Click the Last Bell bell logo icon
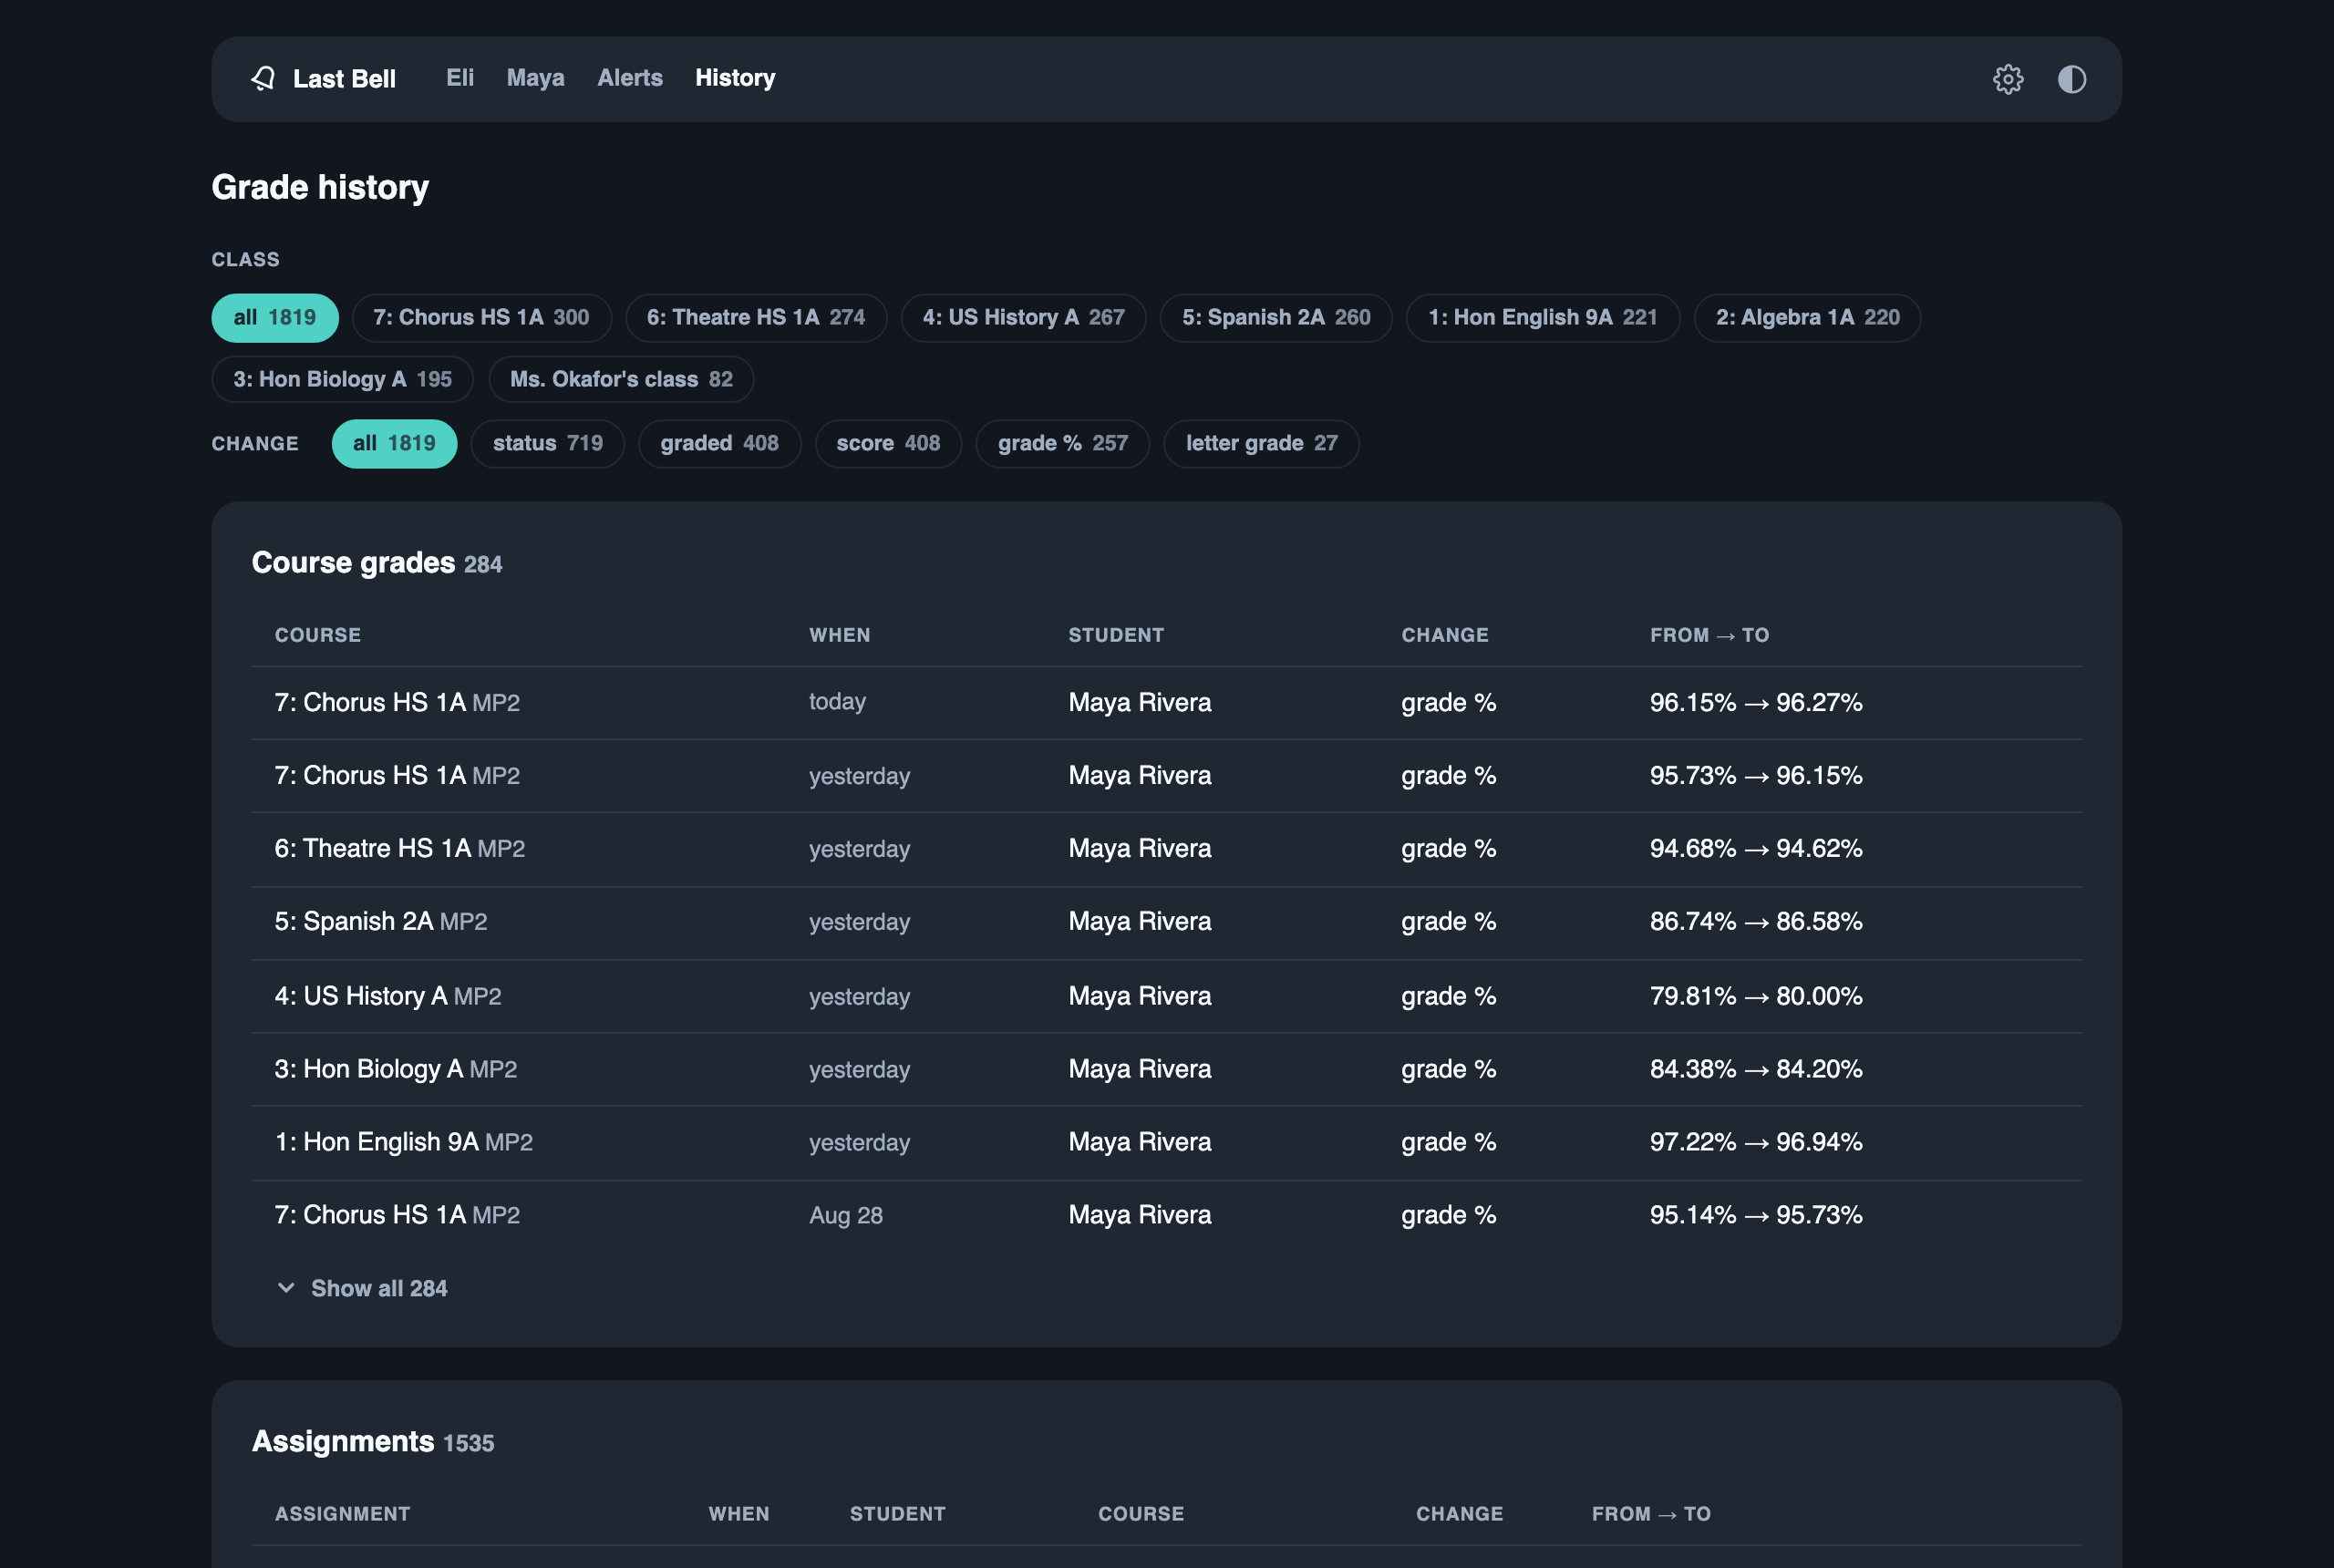The width and height of the screenshot is (2334, 1568). (x=263, y=79)
